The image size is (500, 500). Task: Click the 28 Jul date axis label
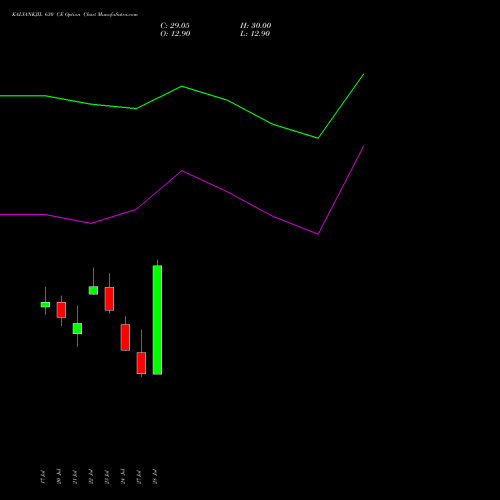[155, 477]
